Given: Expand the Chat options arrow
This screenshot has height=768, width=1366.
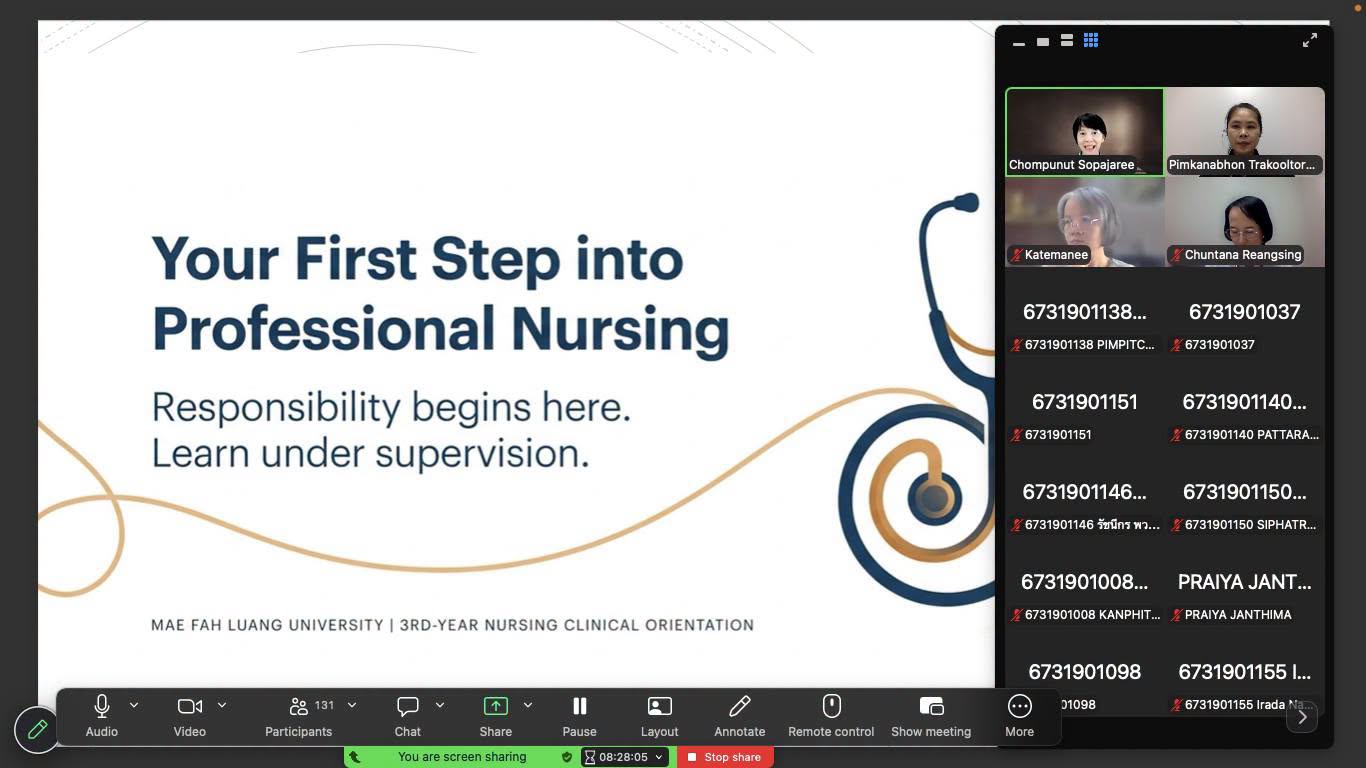Looking at the screenshot, I should point(440,705).
